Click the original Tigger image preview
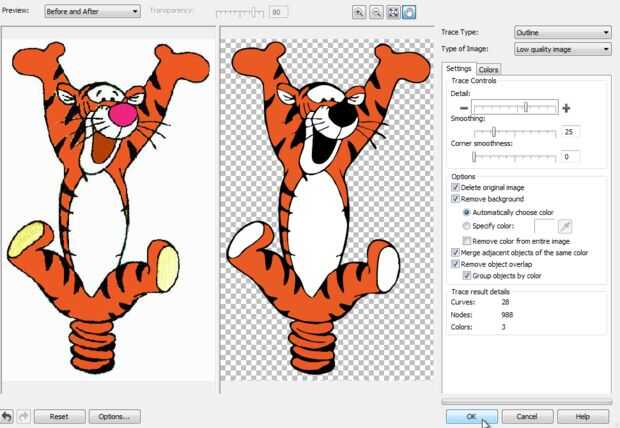This screenshot has width=620, height=428. point(108,210)
